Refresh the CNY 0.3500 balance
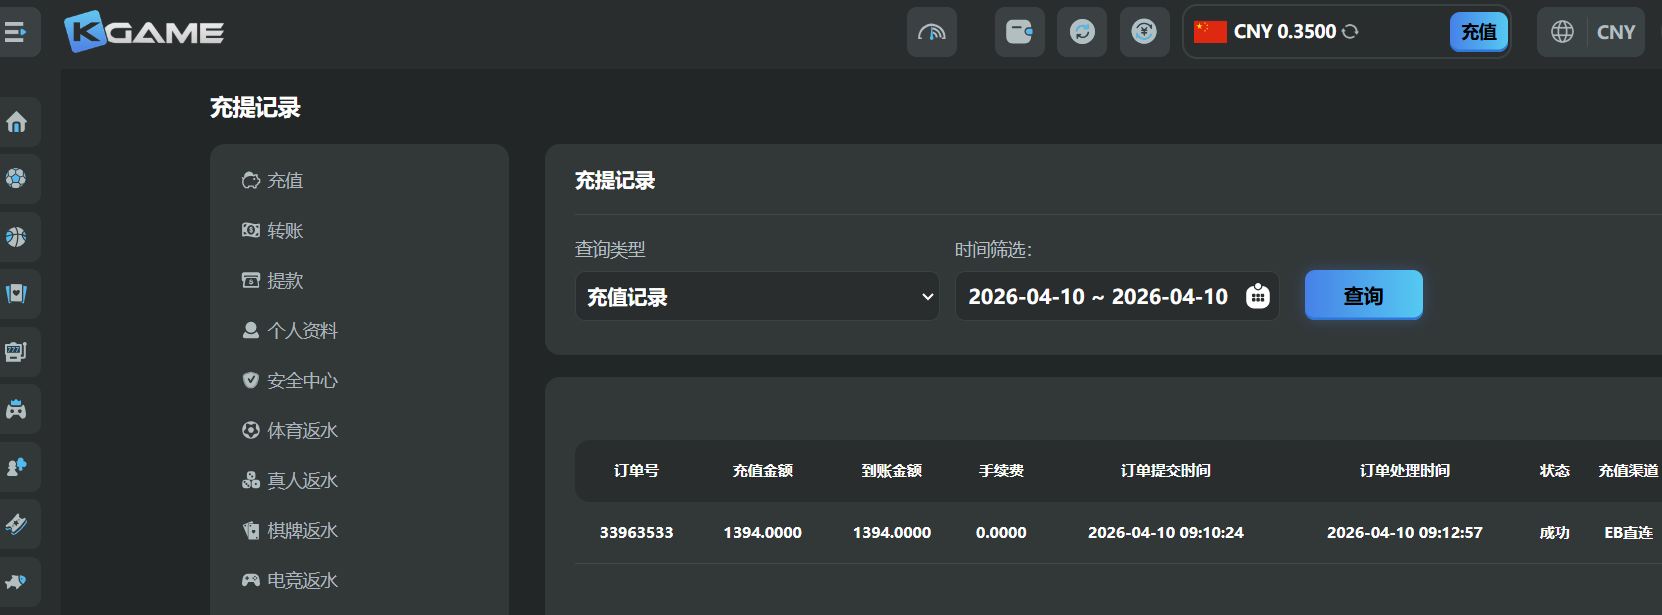 point(1350,32)
